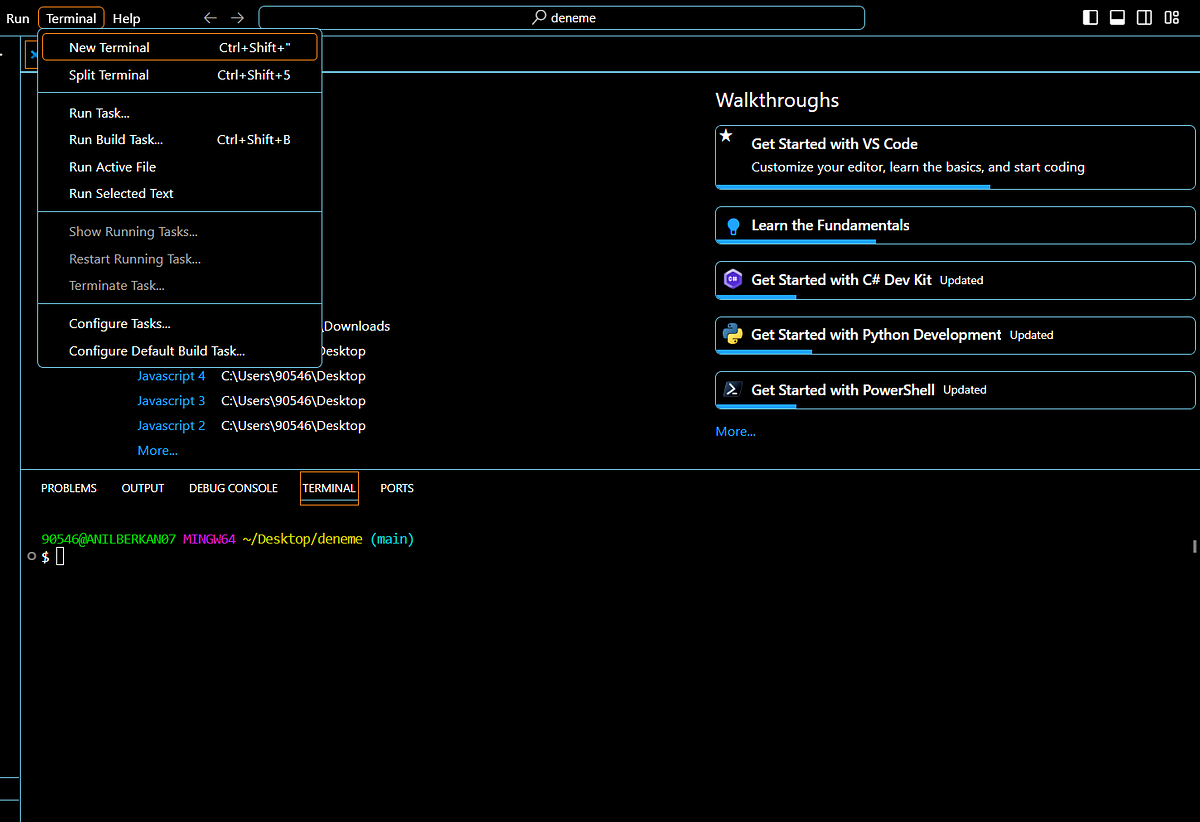The height and width of the screenshot is (822, 1200).
Task: Open recent folder Javascript 3
Action: pyautogui.click(x=171, y=401)
